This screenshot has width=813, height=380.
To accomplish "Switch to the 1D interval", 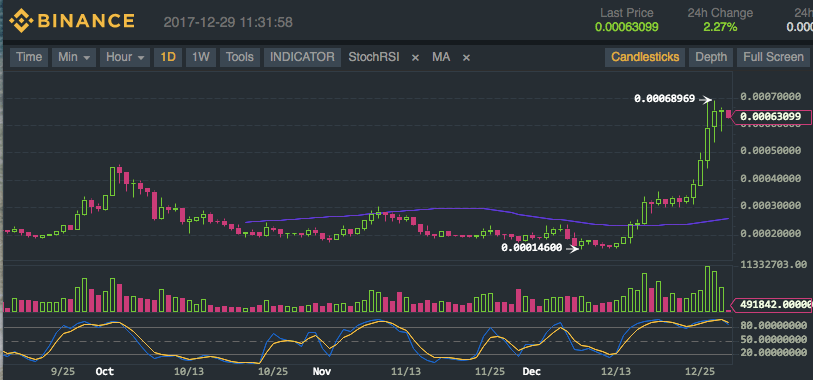I will [x=167, y=57].
